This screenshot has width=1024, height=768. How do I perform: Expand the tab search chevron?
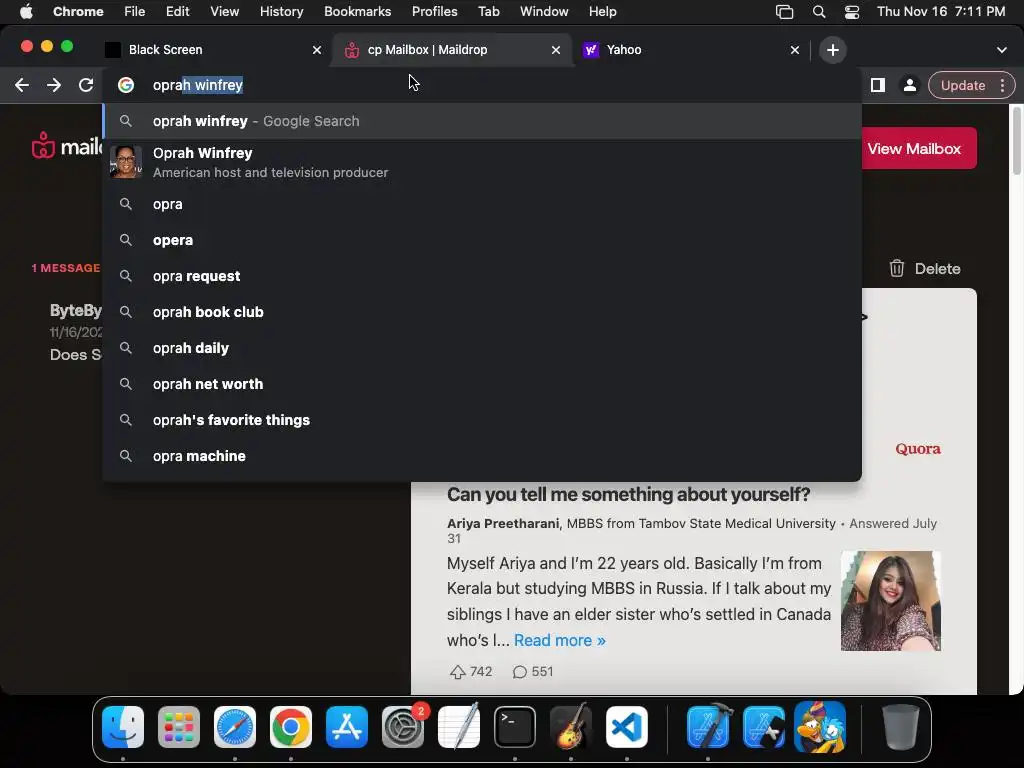[x=1002, y=50]
